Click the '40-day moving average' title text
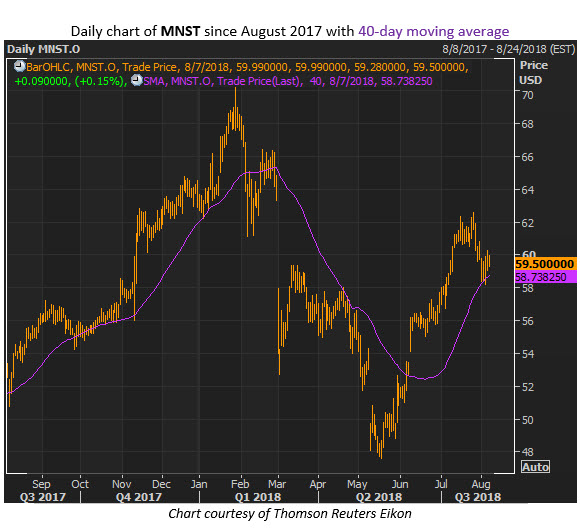Screen dimensions: 580x529 (x=434, y=31)
